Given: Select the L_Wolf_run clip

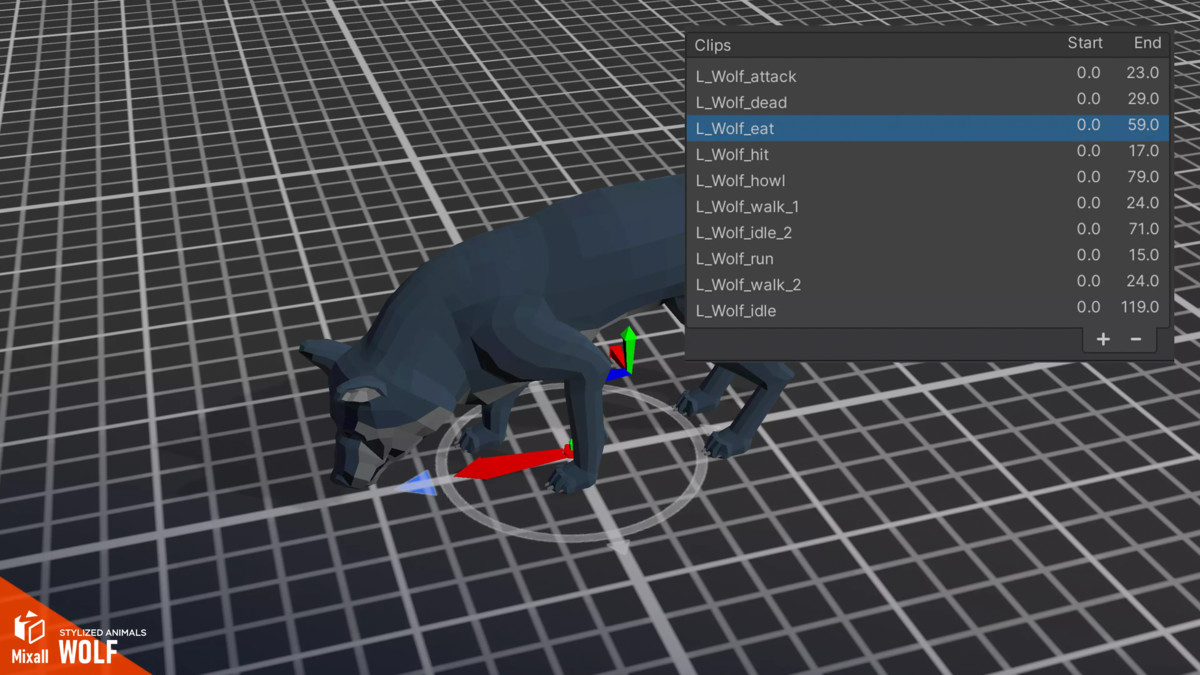Looking at the screenshot, I should pyautogui.click(x=928, y=258).
